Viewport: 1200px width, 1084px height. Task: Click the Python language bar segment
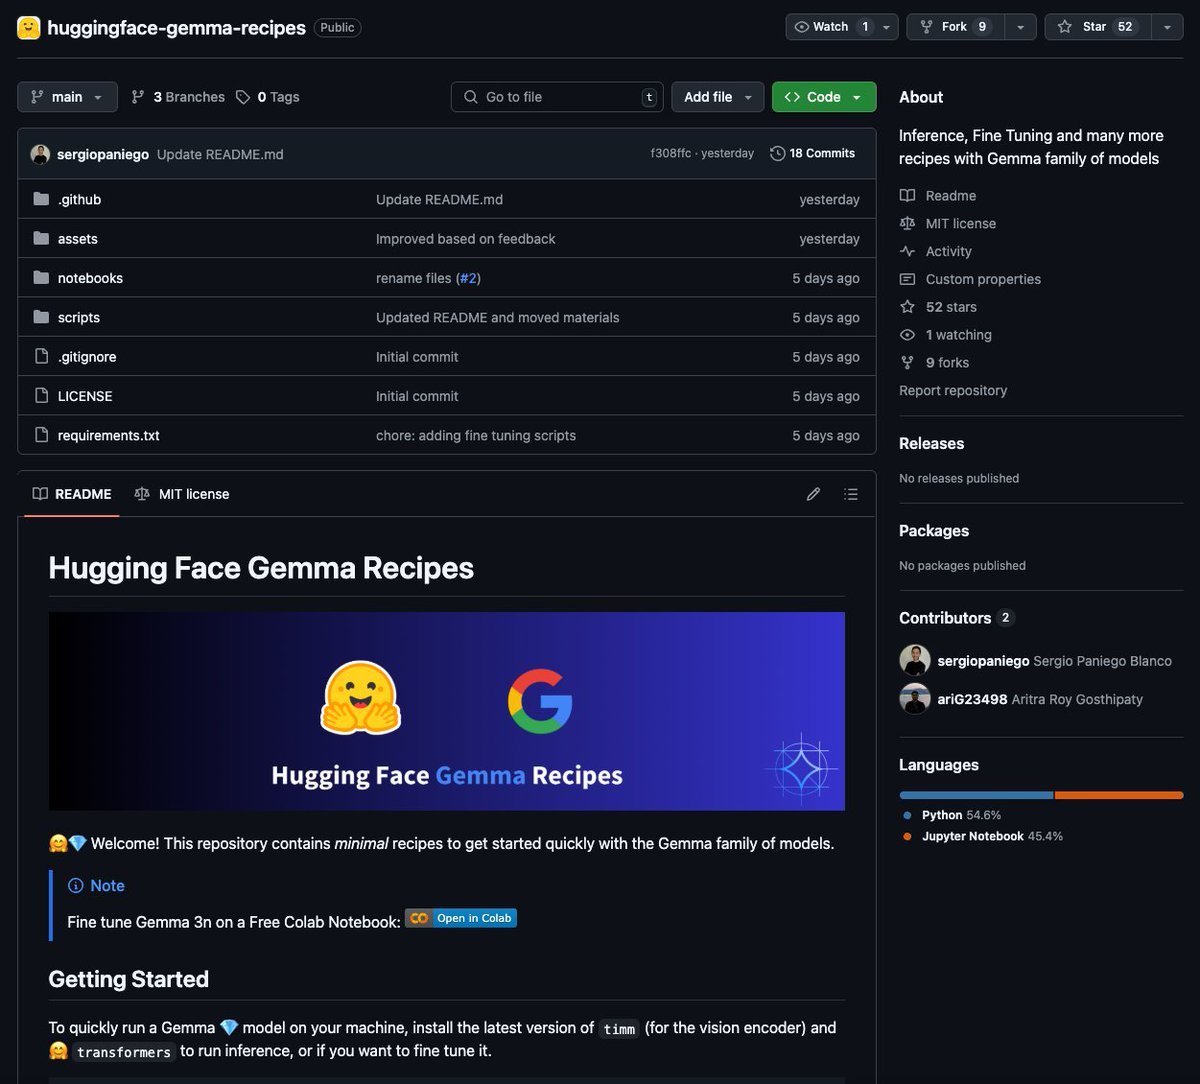click(976, 795)
